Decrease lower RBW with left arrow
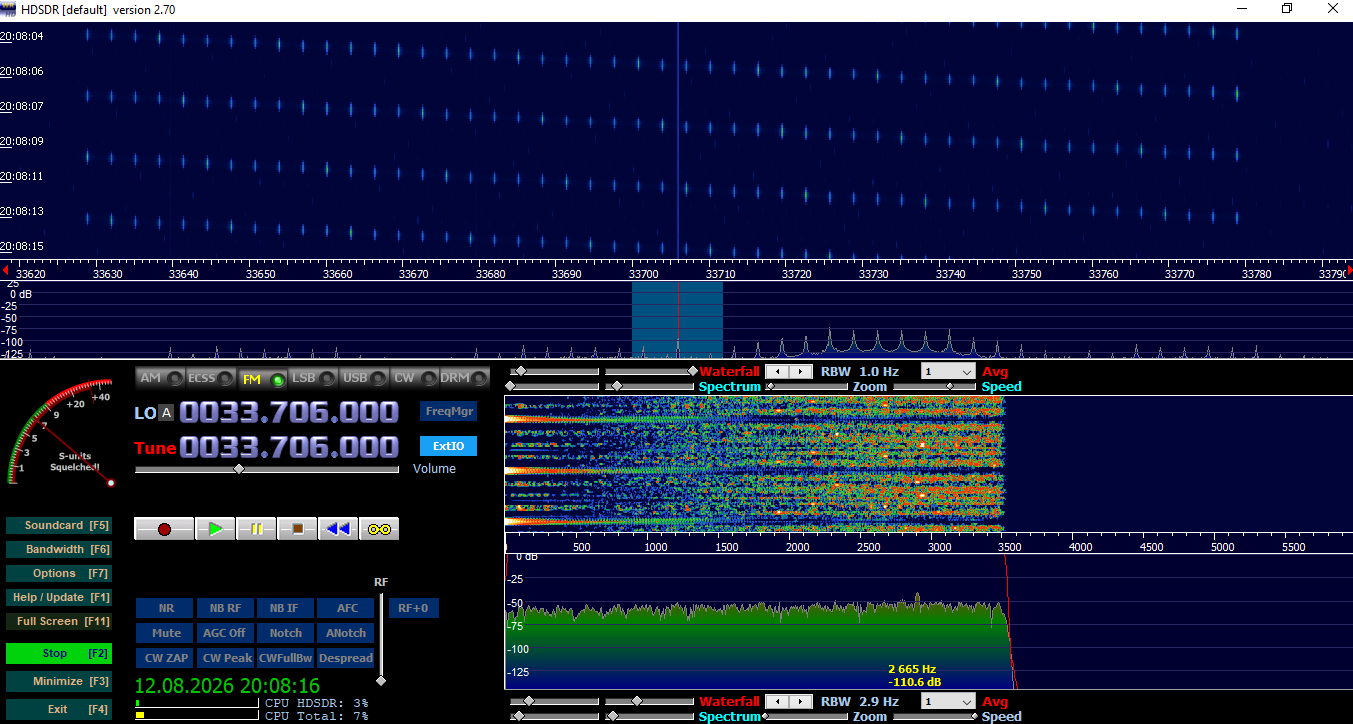The image size is (1353, 724). pos(777,701)
